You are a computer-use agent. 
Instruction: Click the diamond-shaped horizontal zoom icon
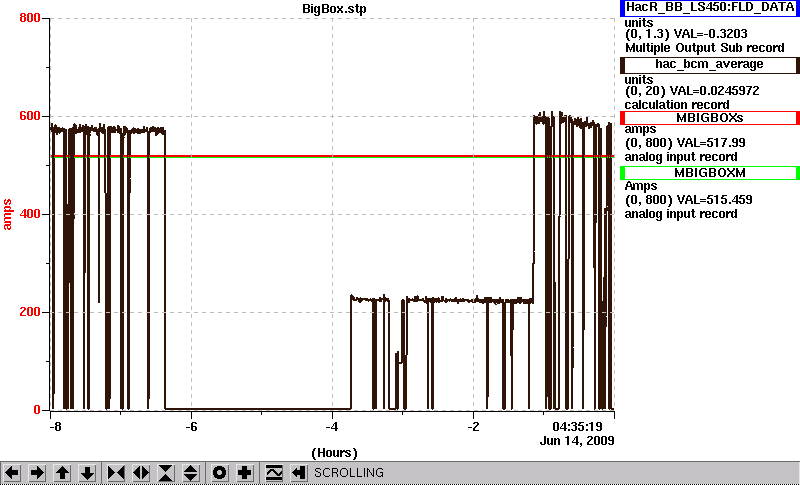point(141,473)
